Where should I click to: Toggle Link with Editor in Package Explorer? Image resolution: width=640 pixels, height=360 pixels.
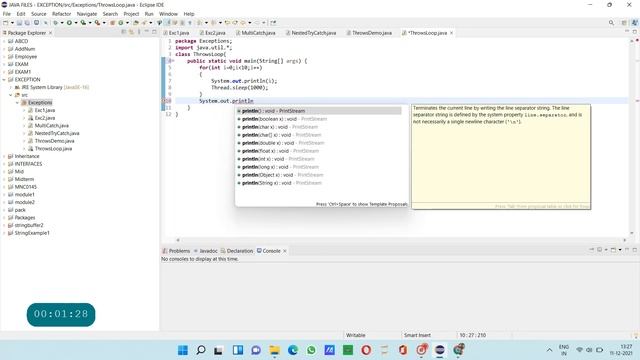coord(131,32)
